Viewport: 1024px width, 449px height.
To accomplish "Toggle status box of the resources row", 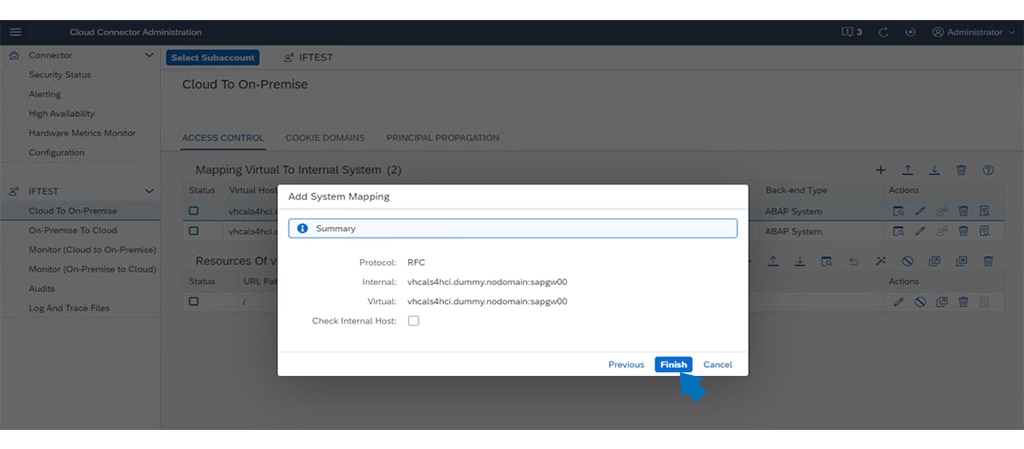I will point(194,301).
